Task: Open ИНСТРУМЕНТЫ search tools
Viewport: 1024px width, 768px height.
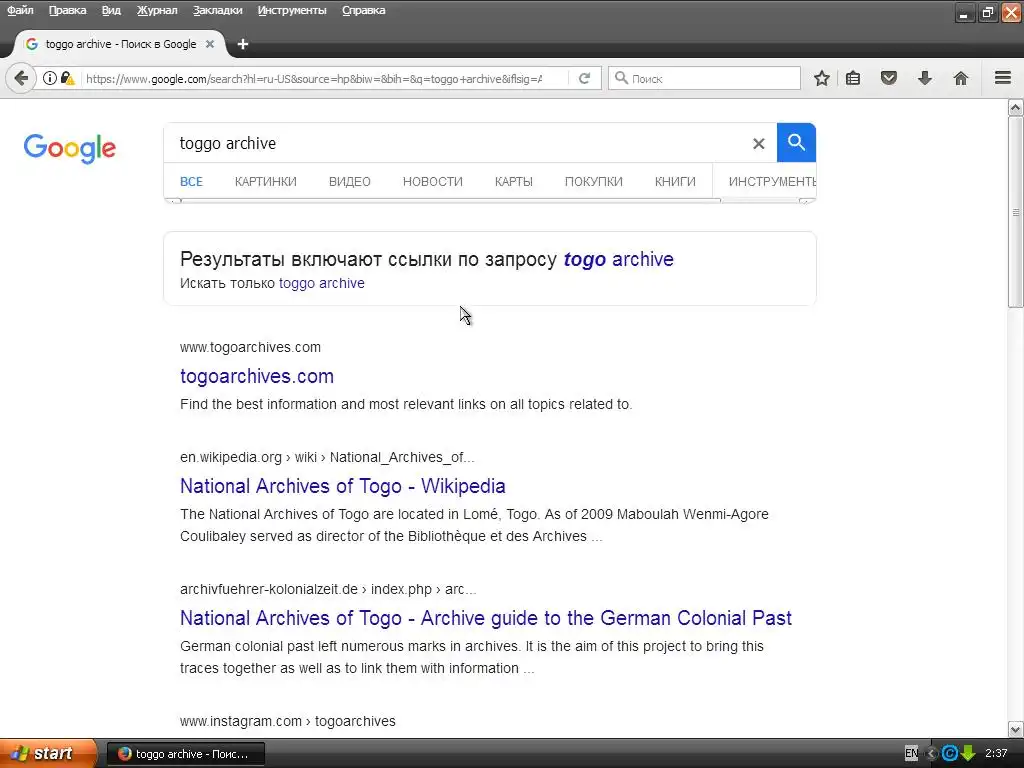Action: (x=772, y=182)
